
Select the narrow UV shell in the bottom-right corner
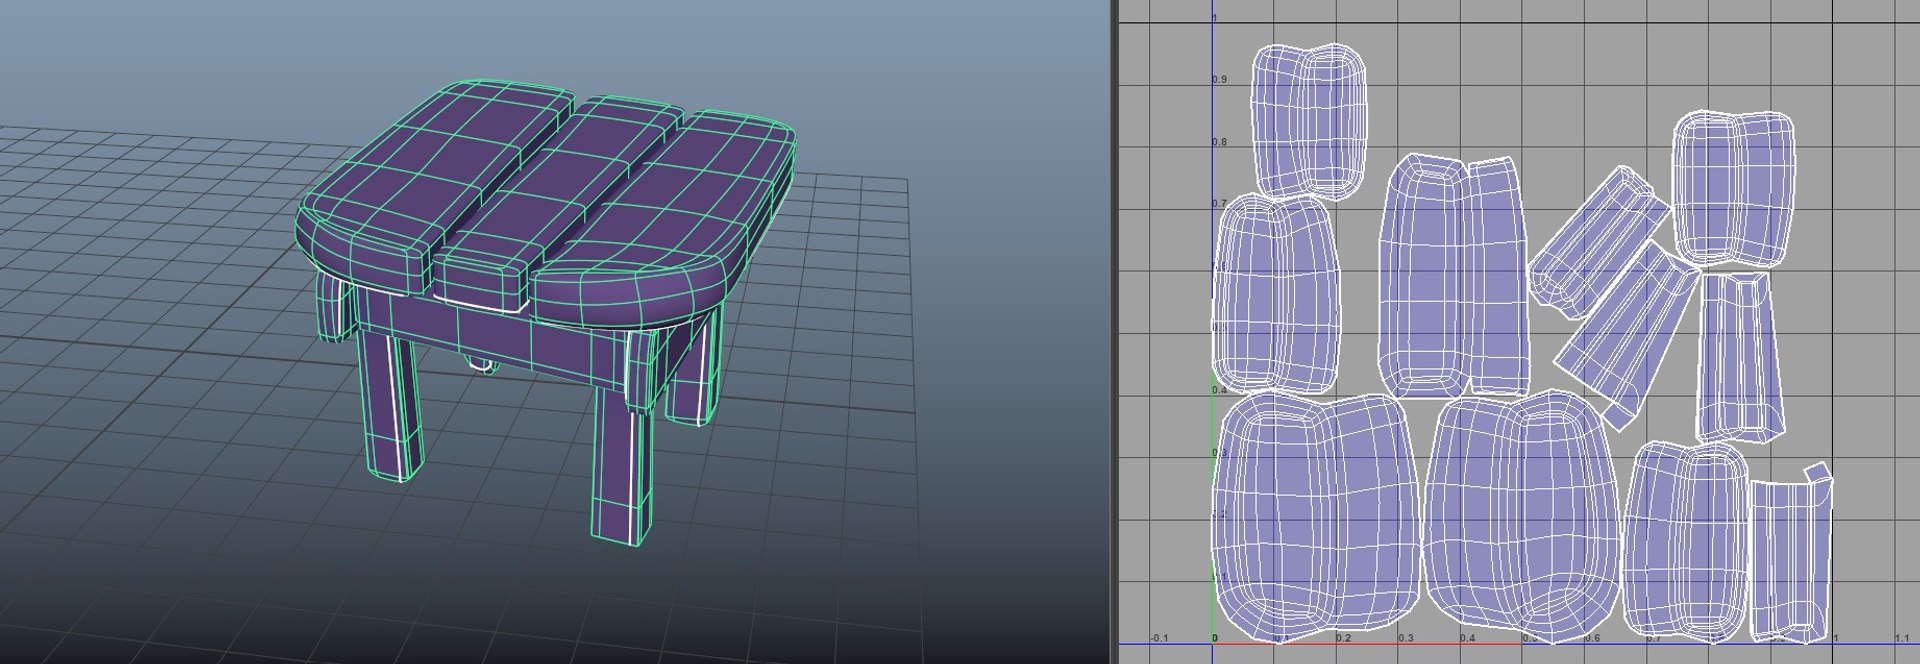point(1791,553)
